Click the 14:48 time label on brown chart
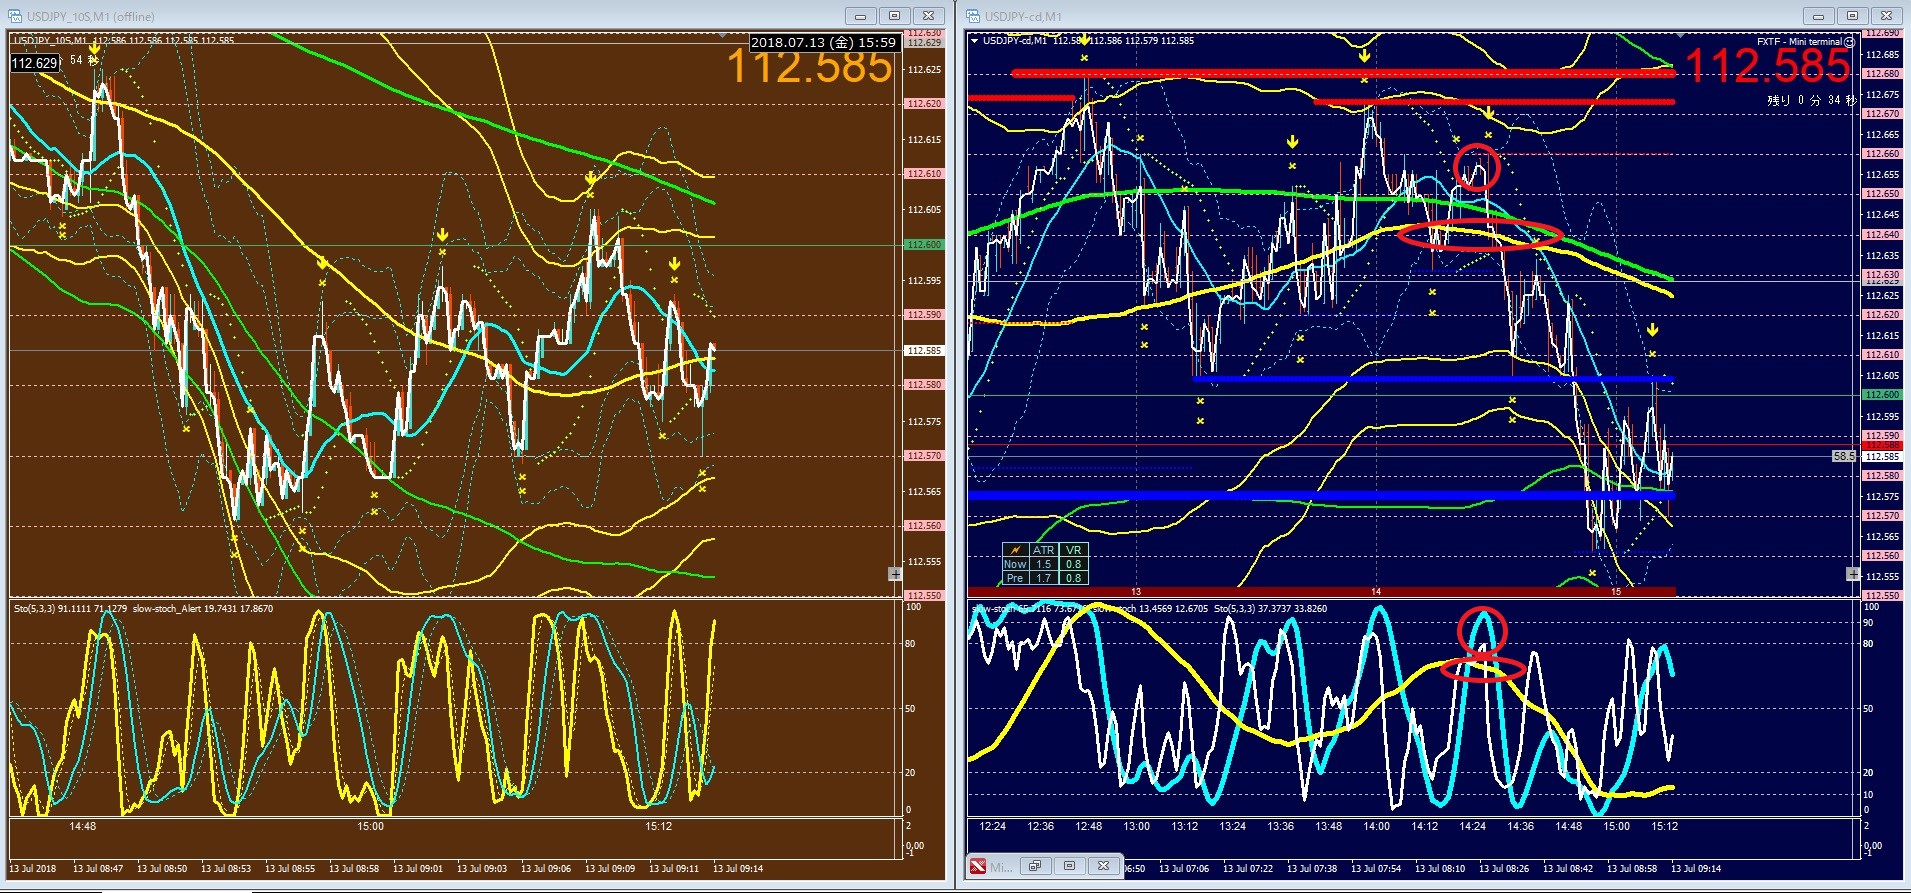The width and height of the screenshot is (1911, 893). tap(83, 826)
